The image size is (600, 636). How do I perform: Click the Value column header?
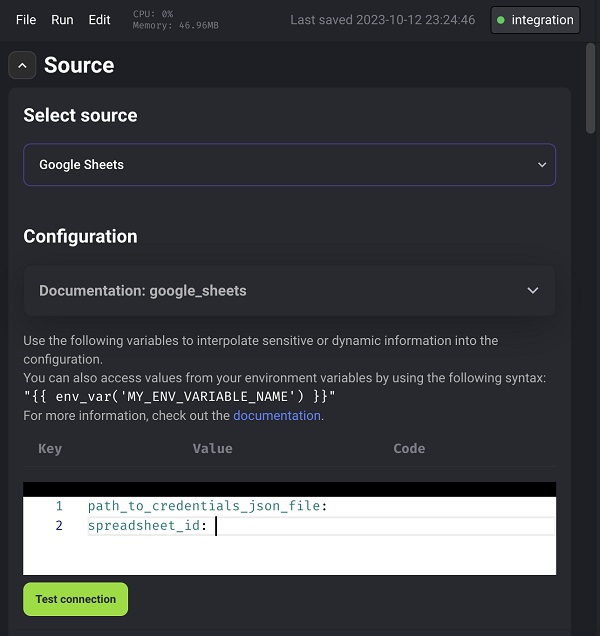coord(213,449)
